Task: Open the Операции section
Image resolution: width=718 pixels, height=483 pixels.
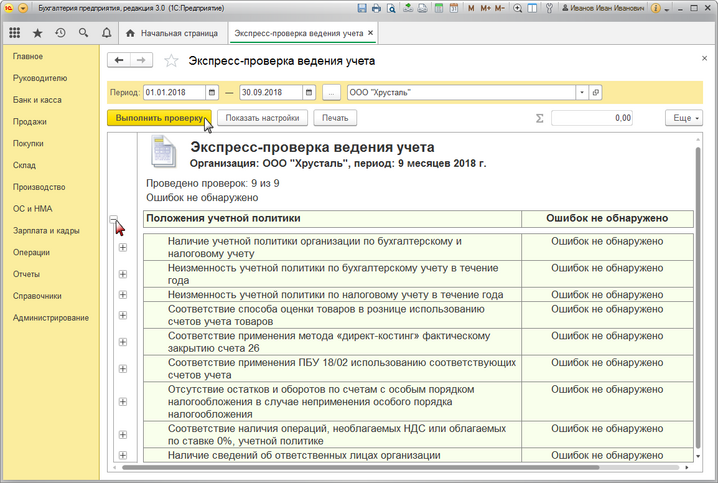Action: tap(31, 252)
